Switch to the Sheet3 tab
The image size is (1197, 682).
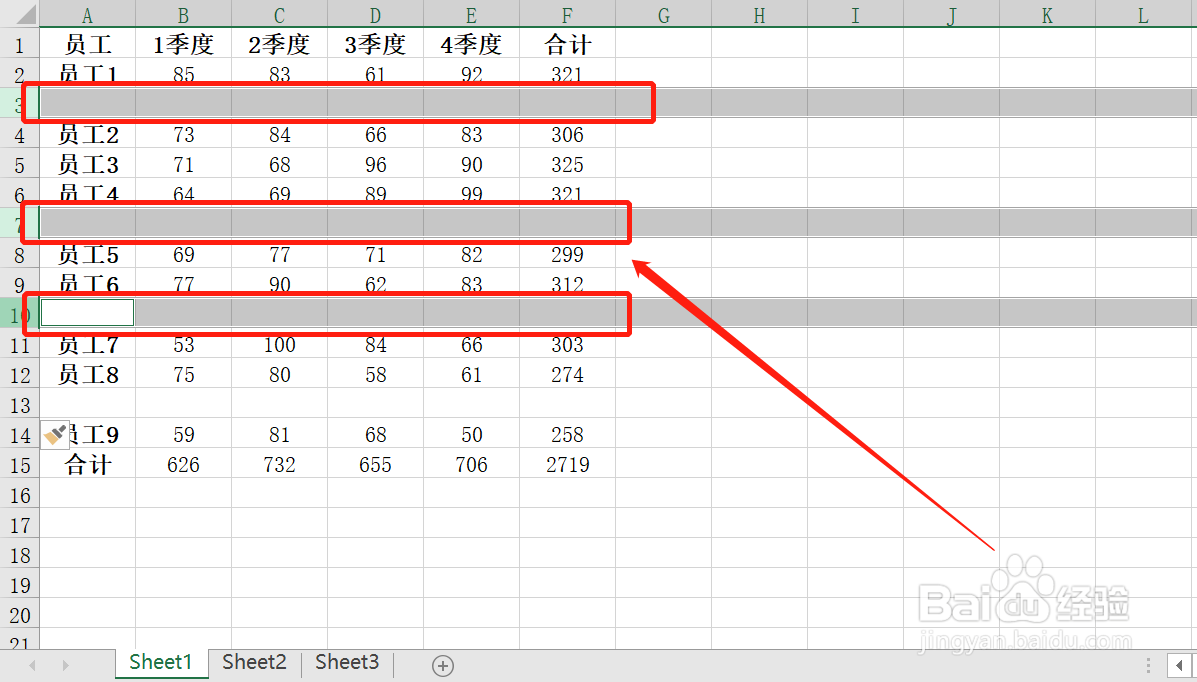coord(346,662)
